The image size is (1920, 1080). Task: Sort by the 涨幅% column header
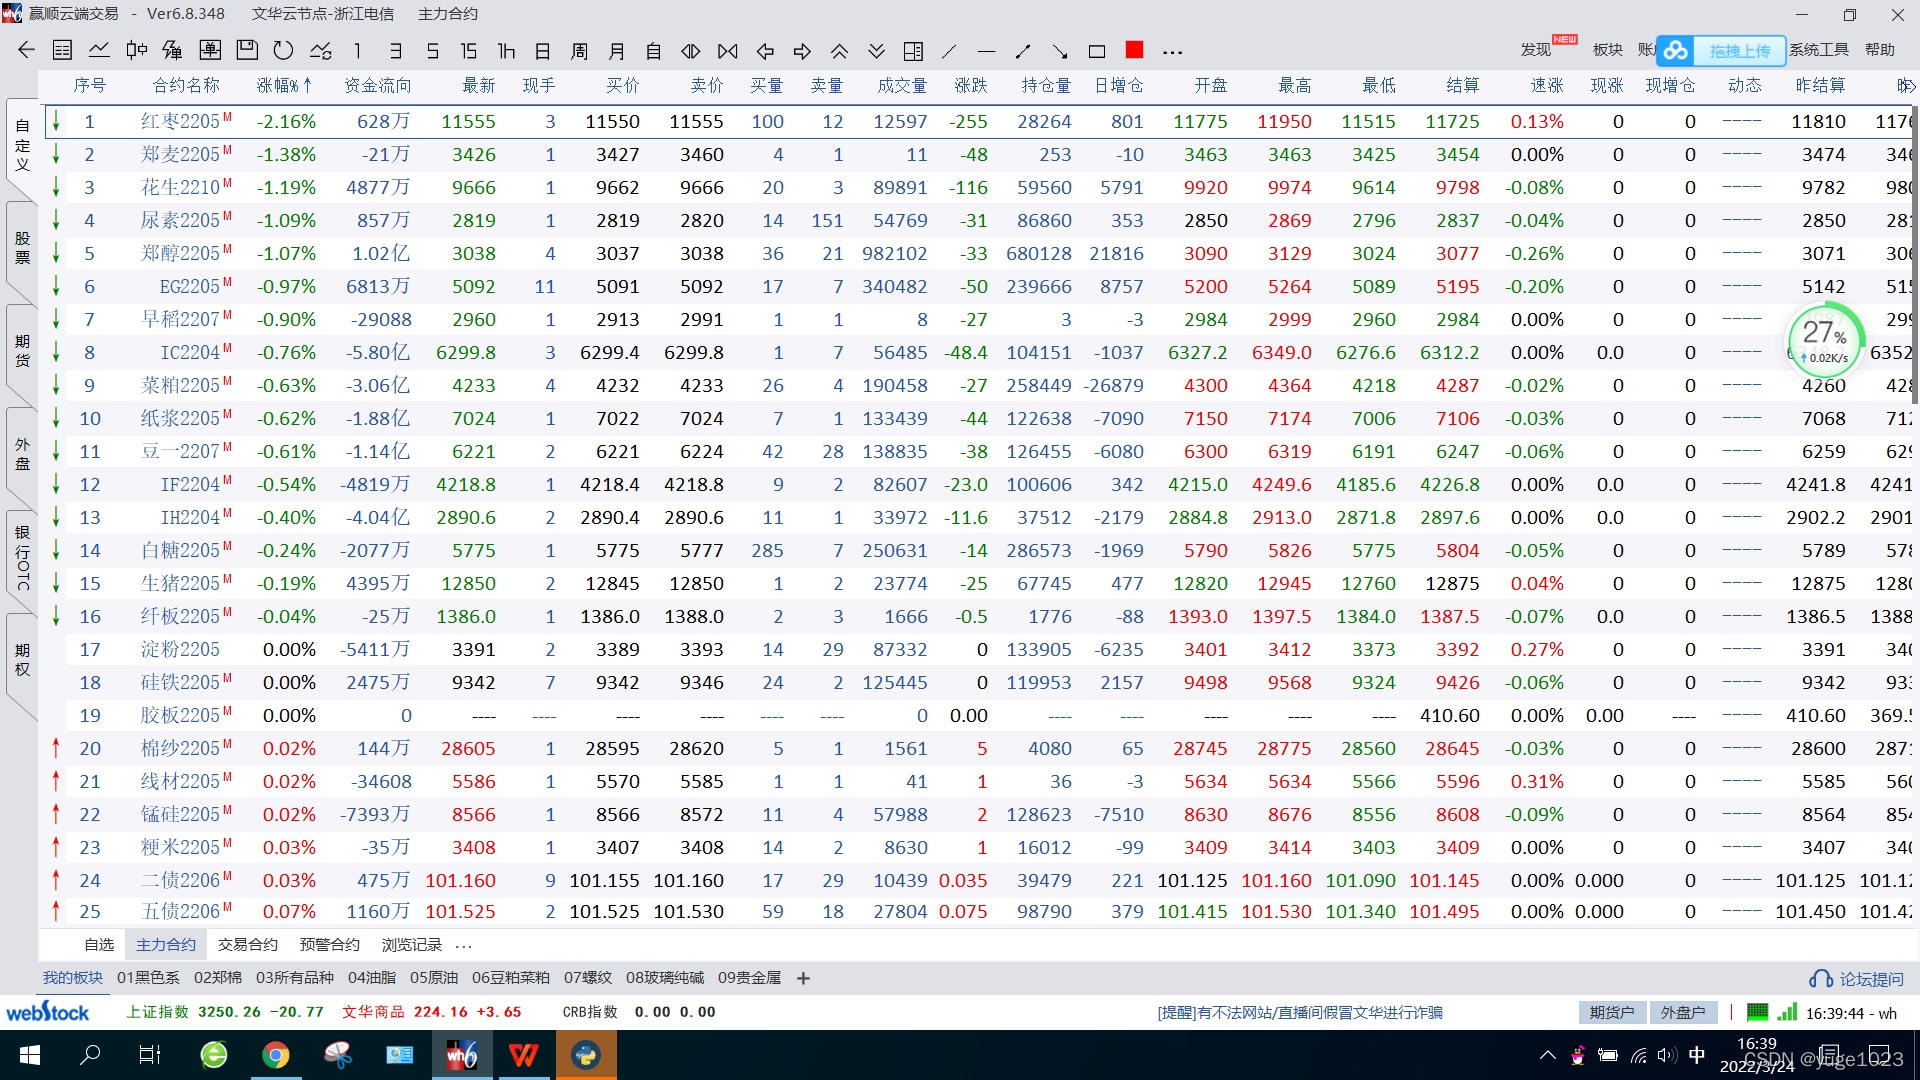click(284, 86)
